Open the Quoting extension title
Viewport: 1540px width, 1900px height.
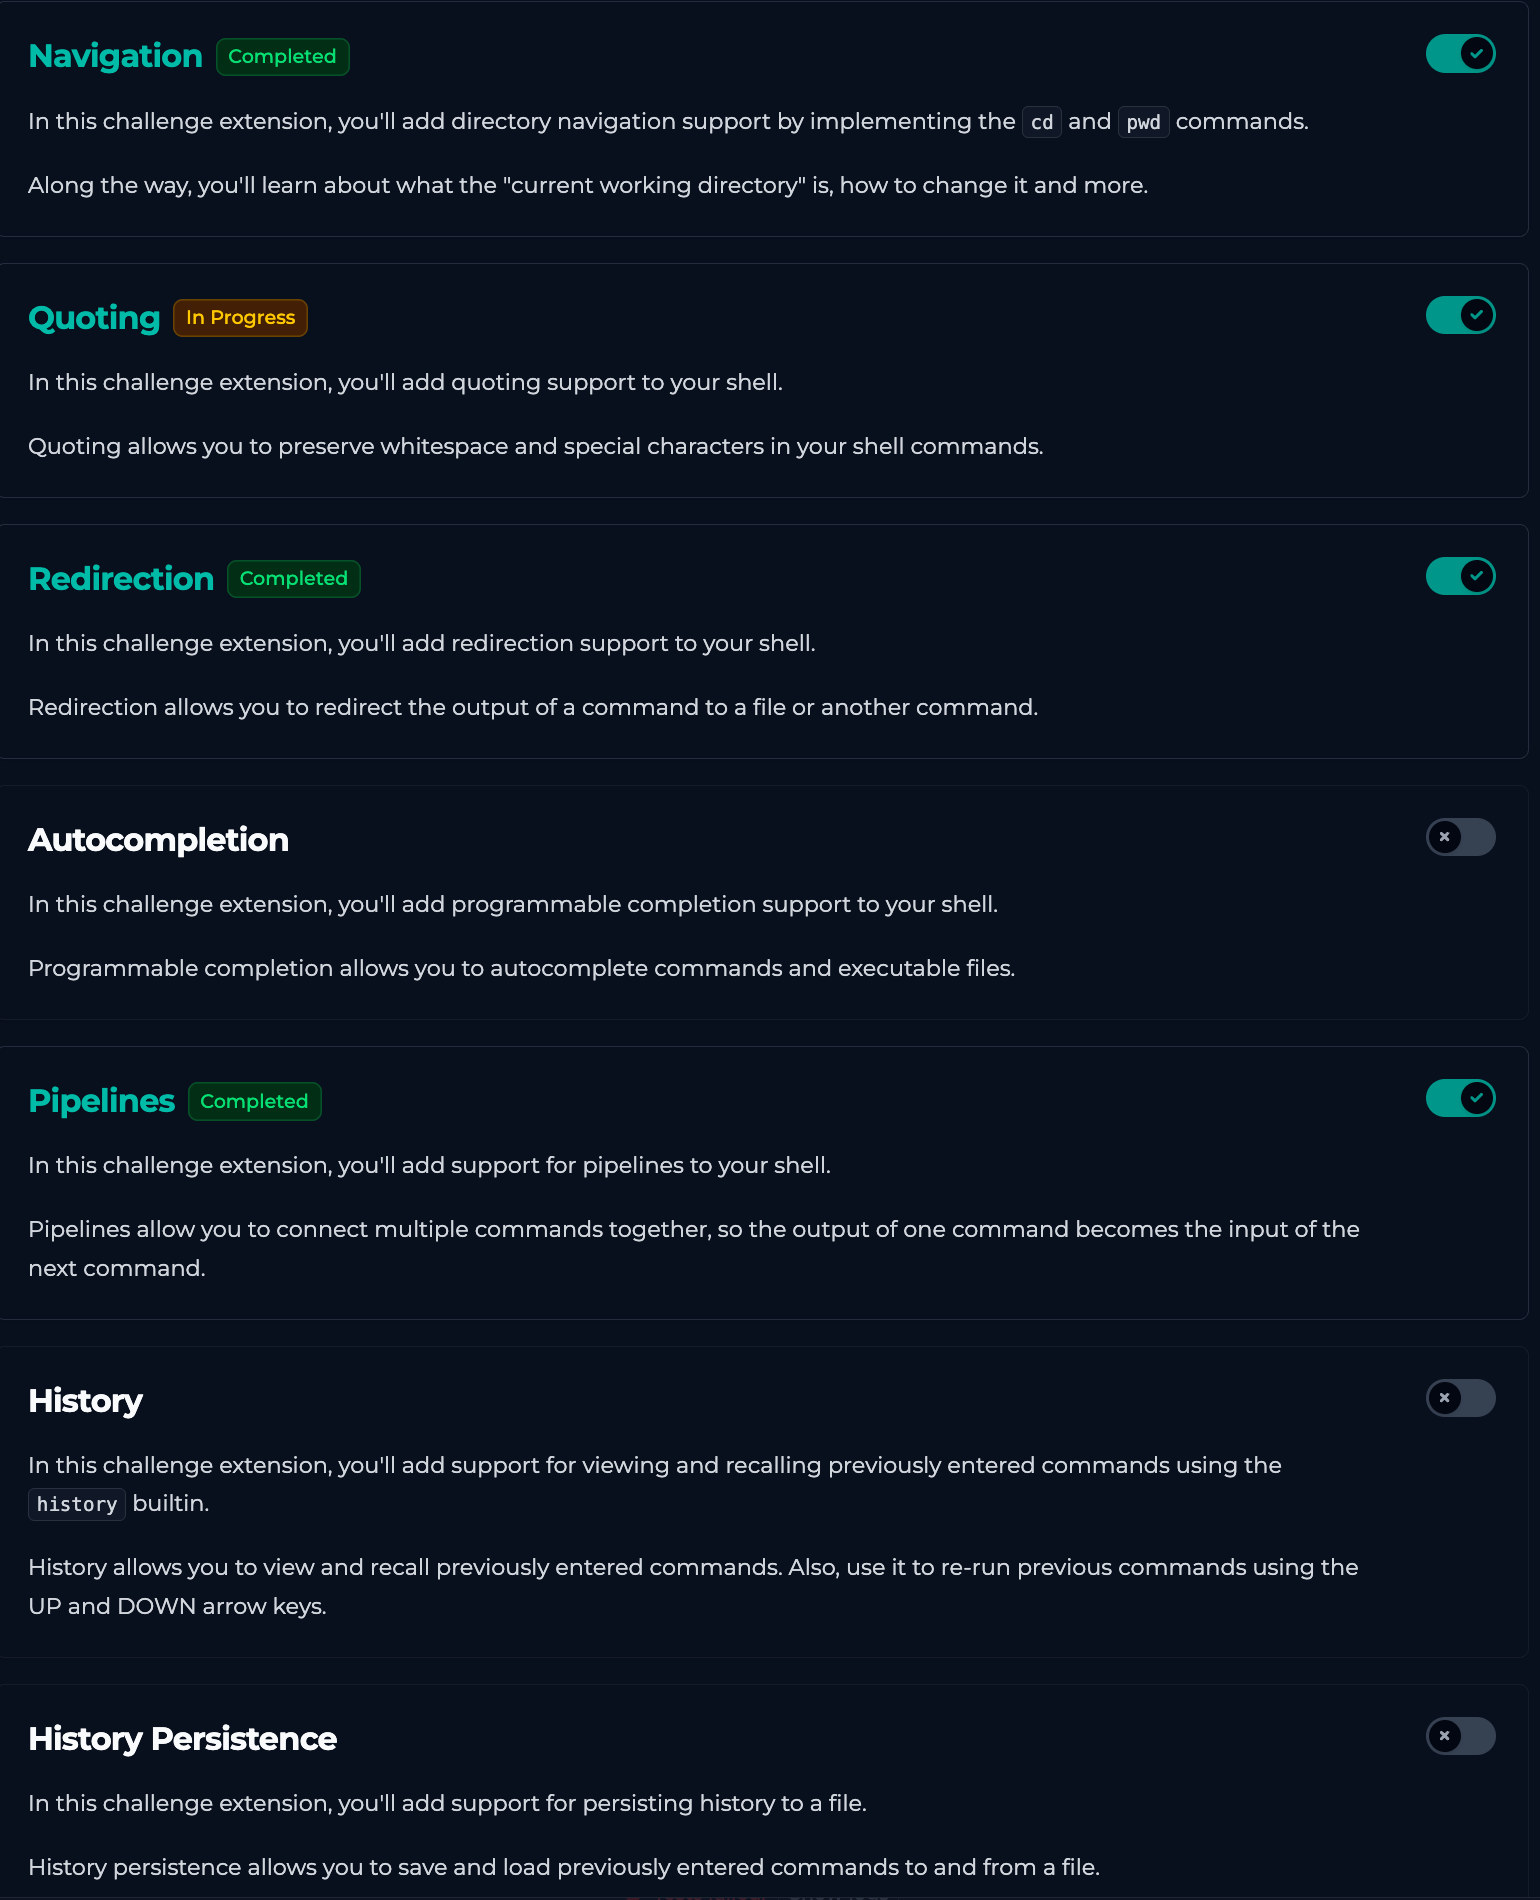pos(94,318)
